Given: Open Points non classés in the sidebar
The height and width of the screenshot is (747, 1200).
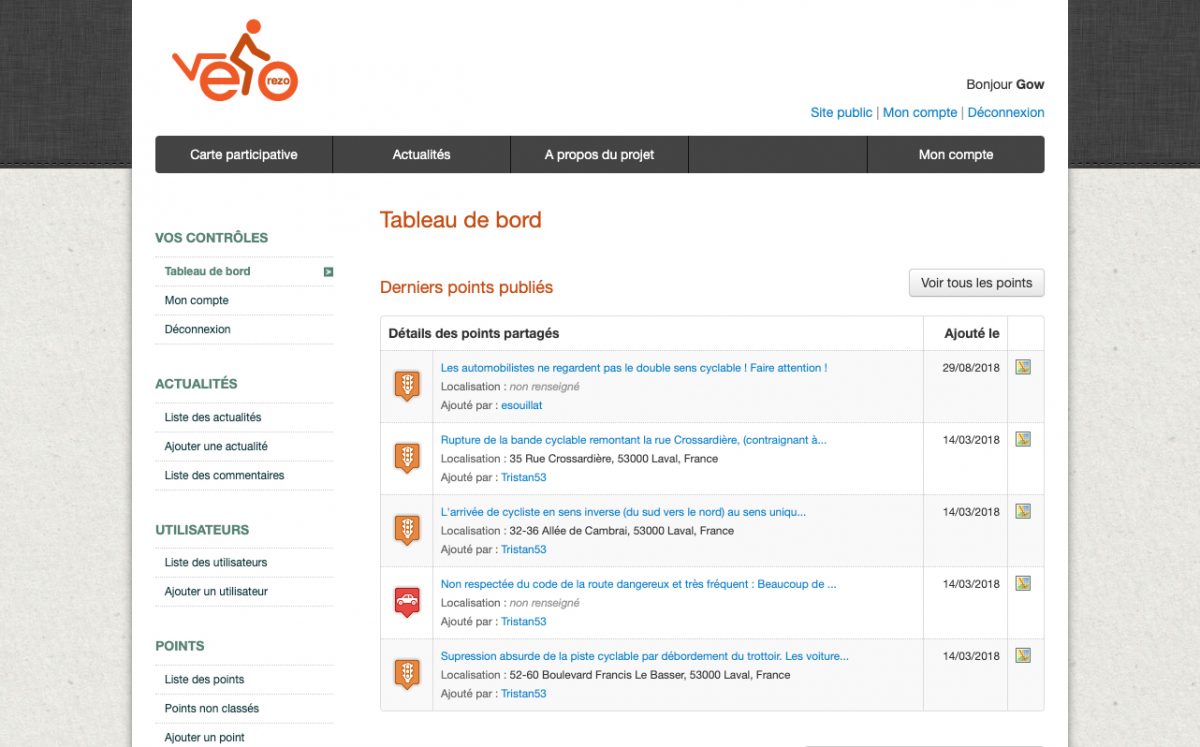Looking at the screenshot, I should pyautogui.click(x=212, y=709).
